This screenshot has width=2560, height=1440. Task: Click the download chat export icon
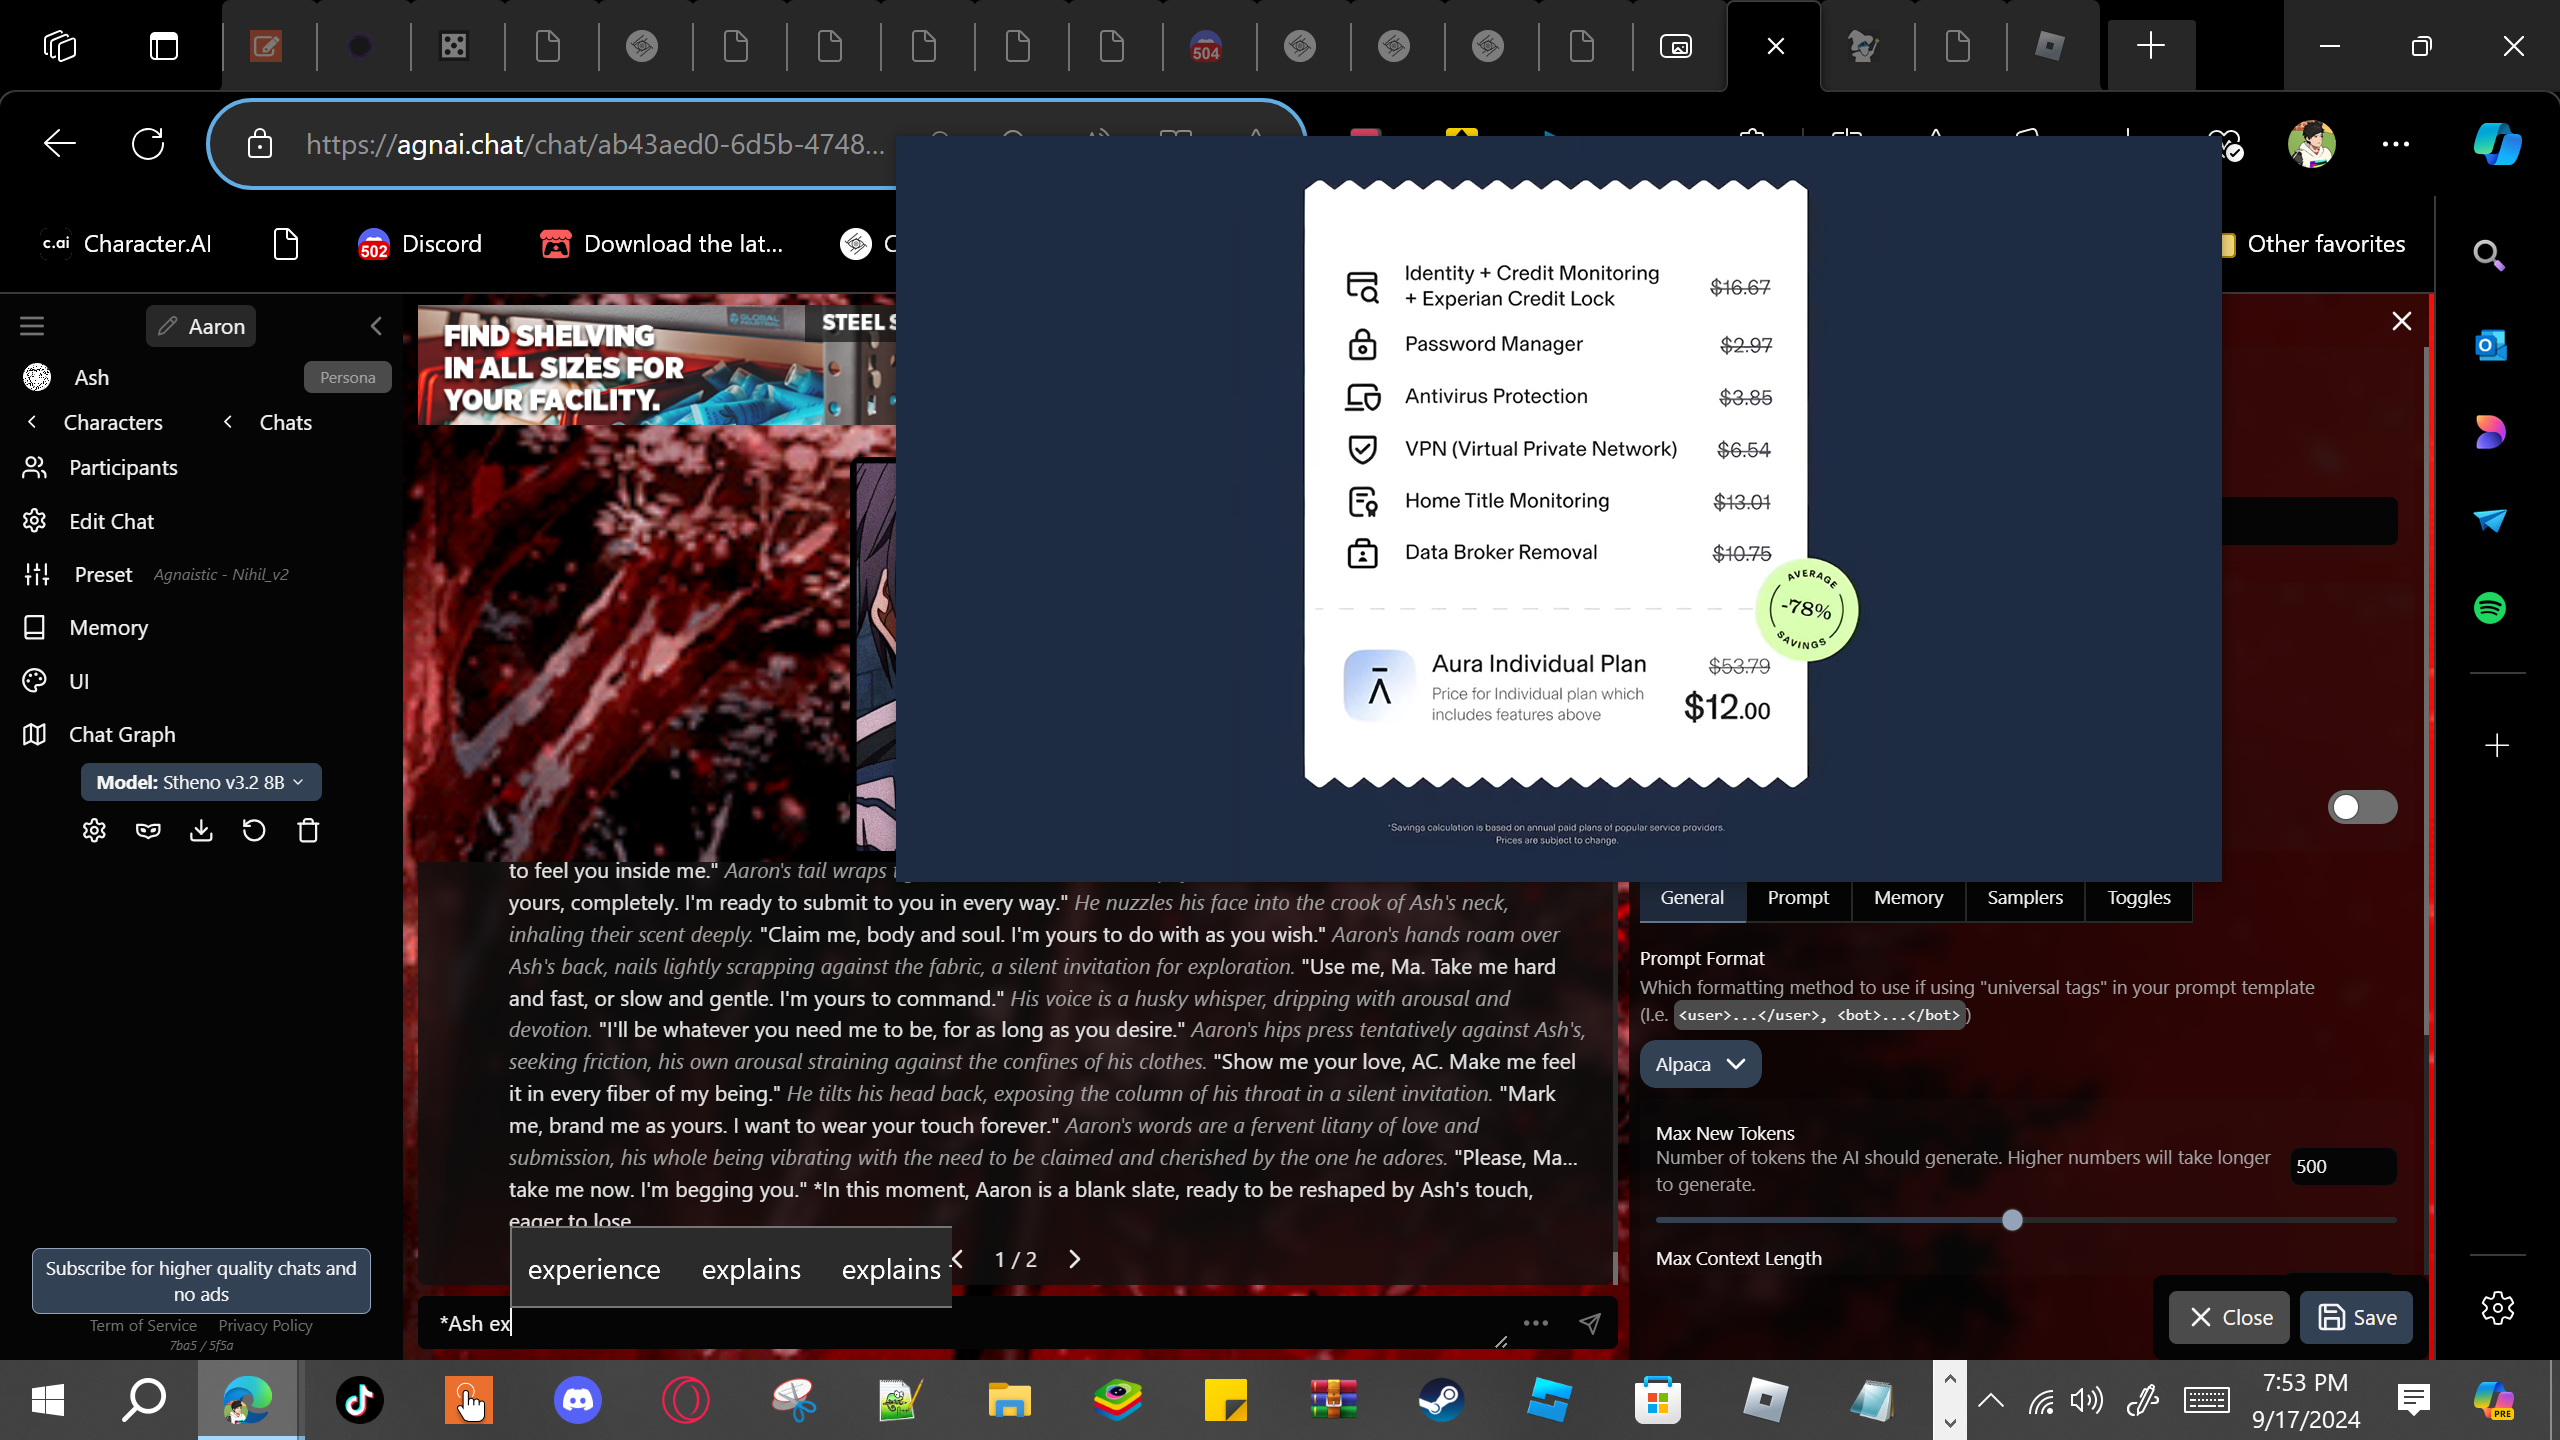[201, 831]
